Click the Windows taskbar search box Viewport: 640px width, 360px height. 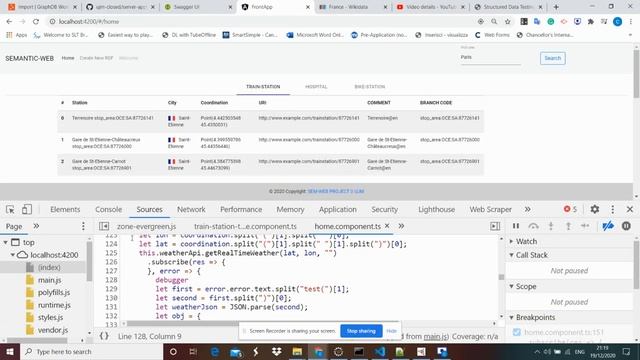(x=91, y=351)
